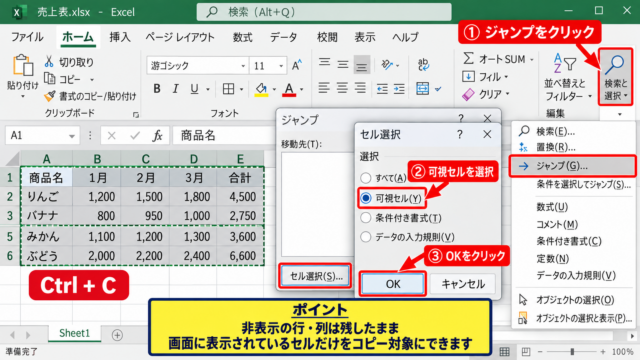Expand the Name Box dropdown arrow

71,136
